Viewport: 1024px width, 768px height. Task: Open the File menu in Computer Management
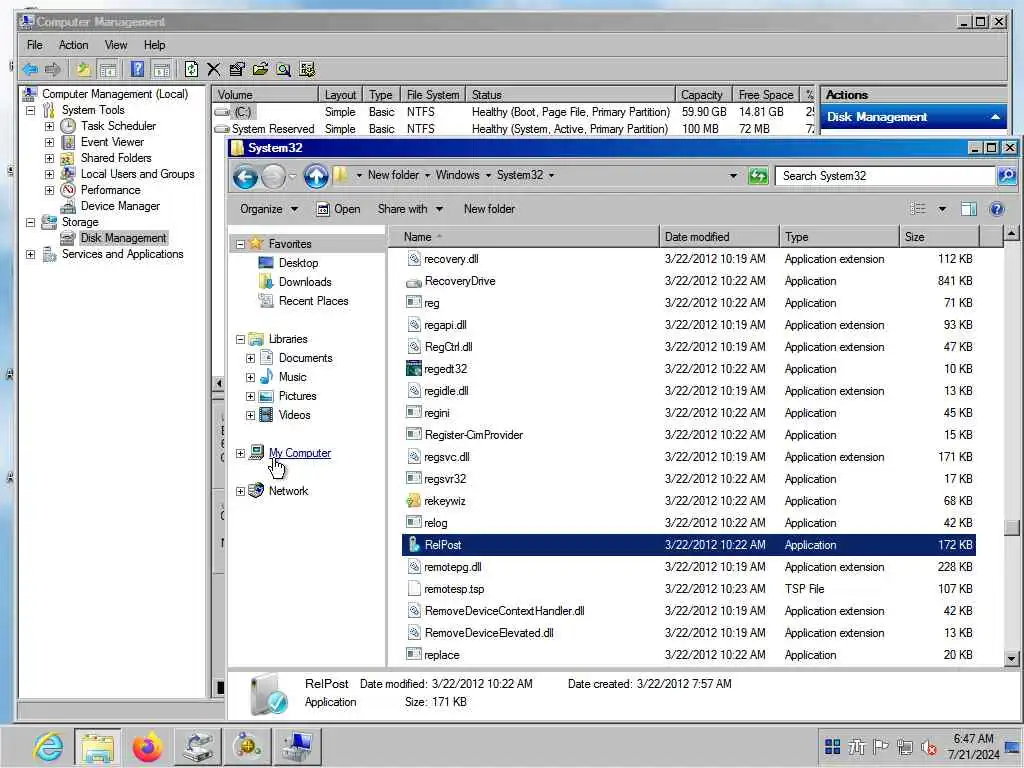coord(35,45)
